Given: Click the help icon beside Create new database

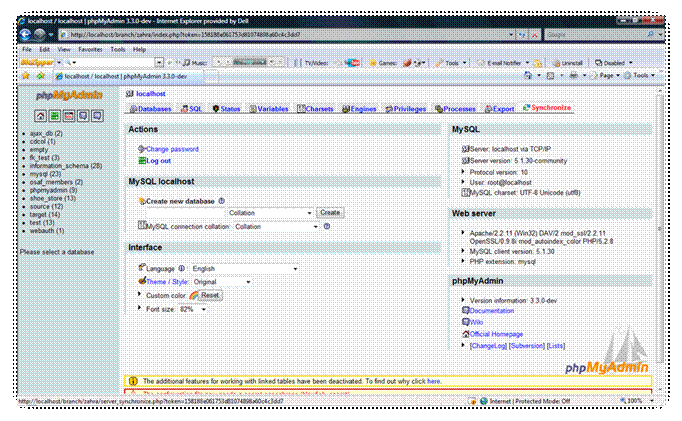Looking at the screenshot, I should click(222, 201).
